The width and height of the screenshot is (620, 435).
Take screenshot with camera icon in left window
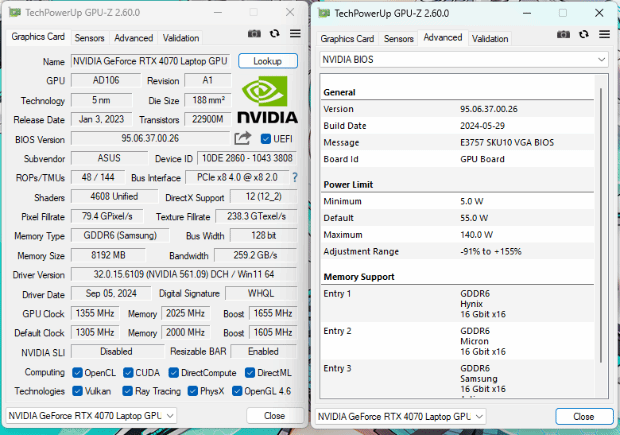pyautogui.click(x=254, y=34)
